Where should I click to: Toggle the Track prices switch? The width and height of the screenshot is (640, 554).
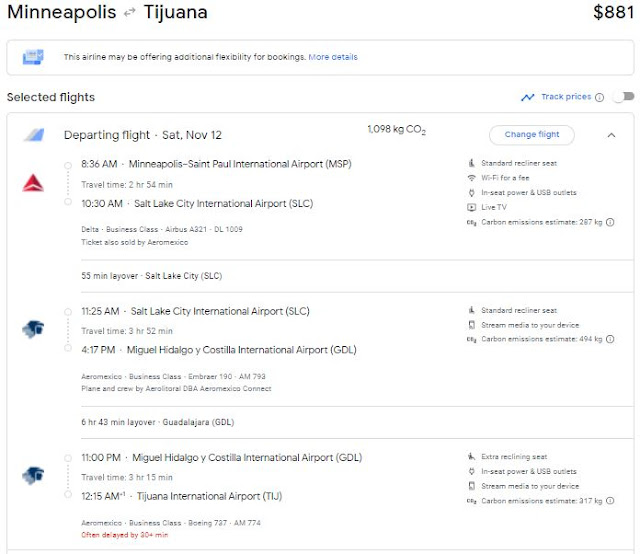[x=623, y=97]
